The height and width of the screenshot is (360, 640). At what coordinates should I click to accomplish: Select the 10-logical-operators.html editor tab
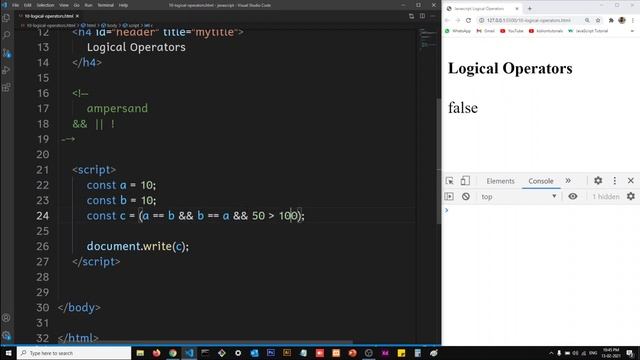click(49, 16)
